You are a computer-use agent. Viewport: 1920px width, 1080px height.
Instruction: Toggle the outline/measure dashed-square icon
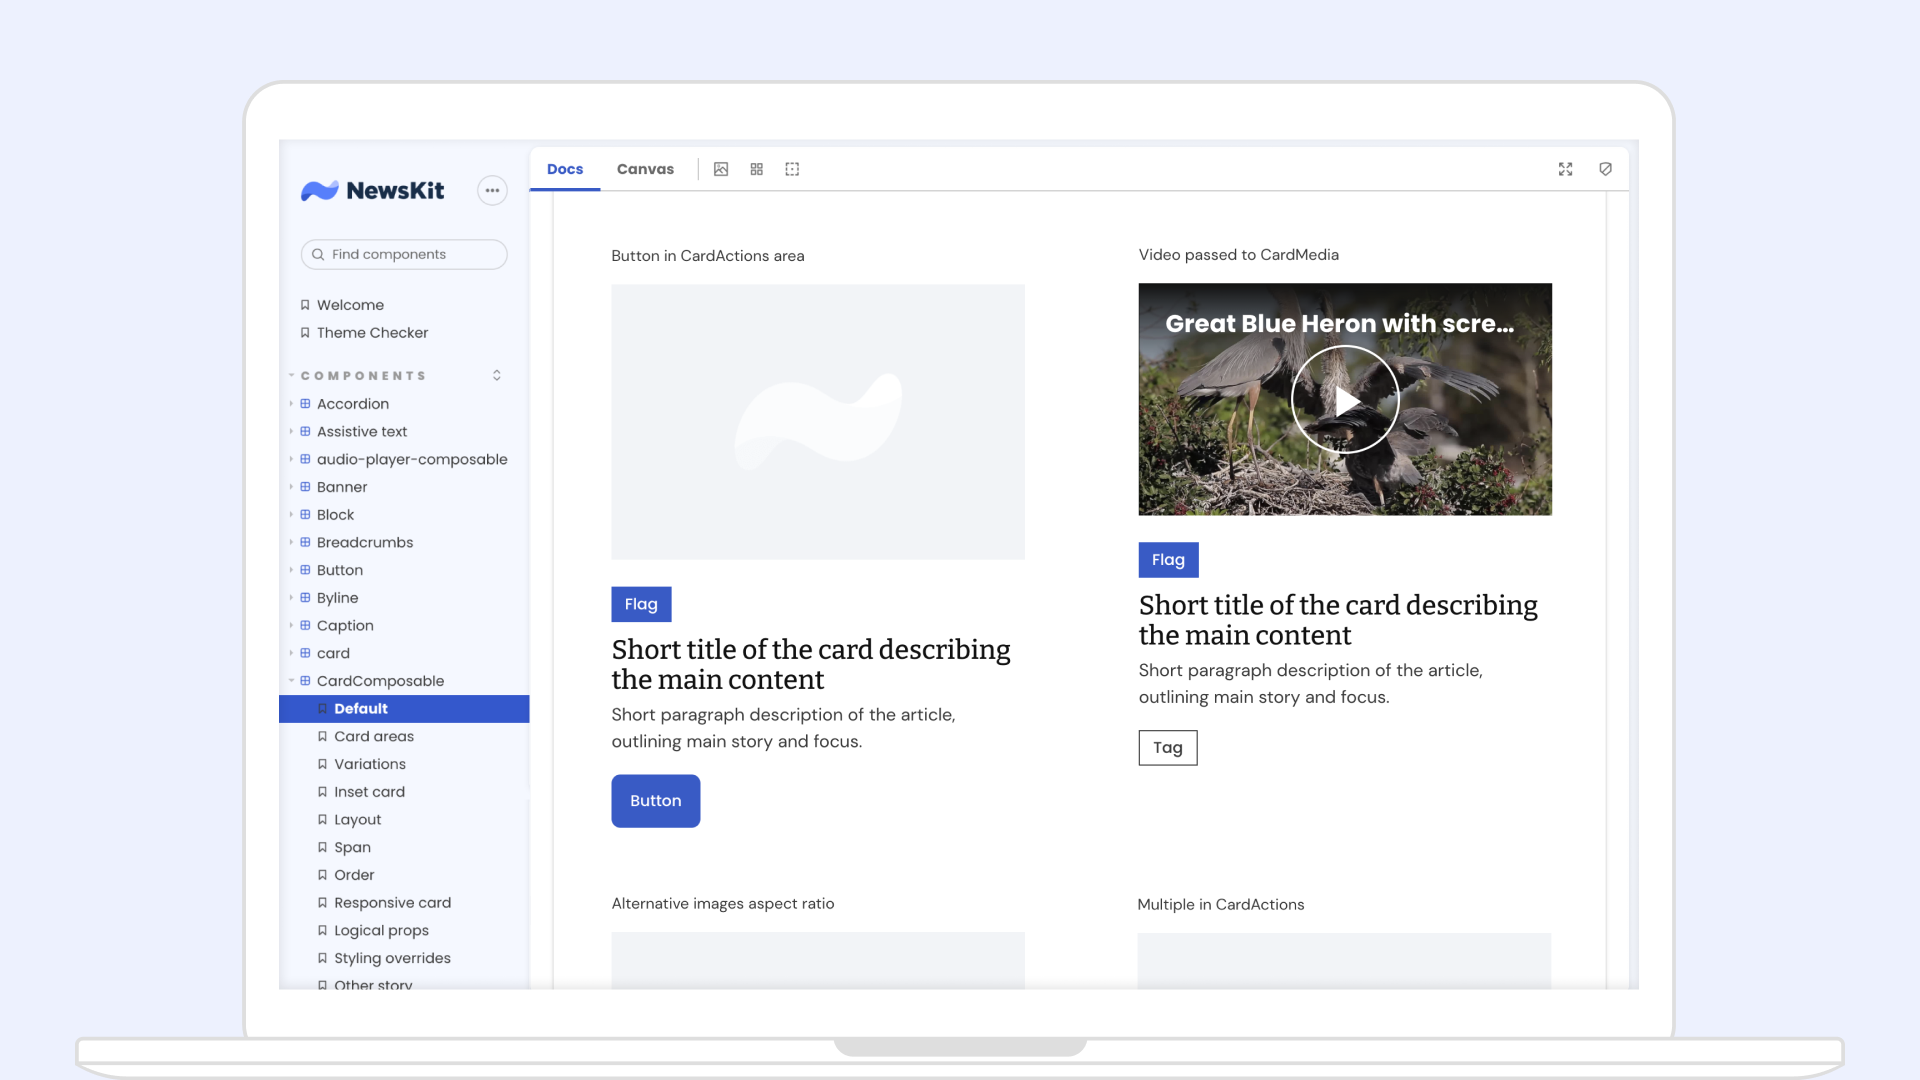tap(792, 169)
